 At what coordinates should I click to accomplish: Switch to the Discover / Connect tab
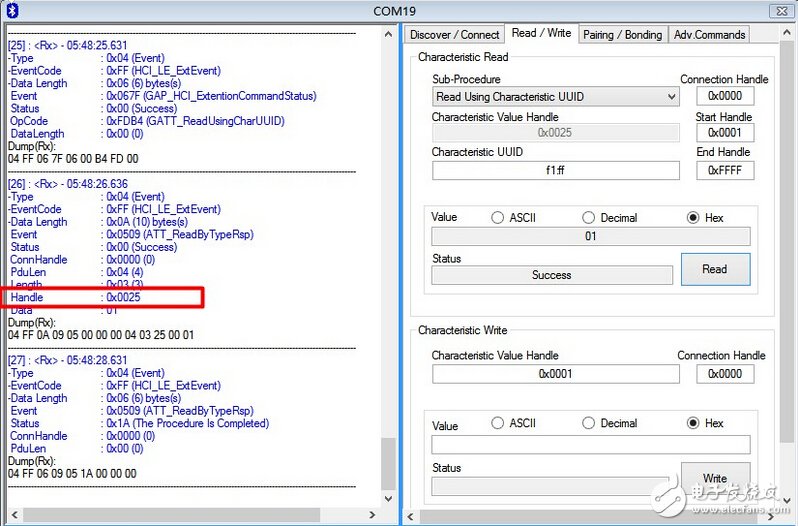click(x=454, y=34)
